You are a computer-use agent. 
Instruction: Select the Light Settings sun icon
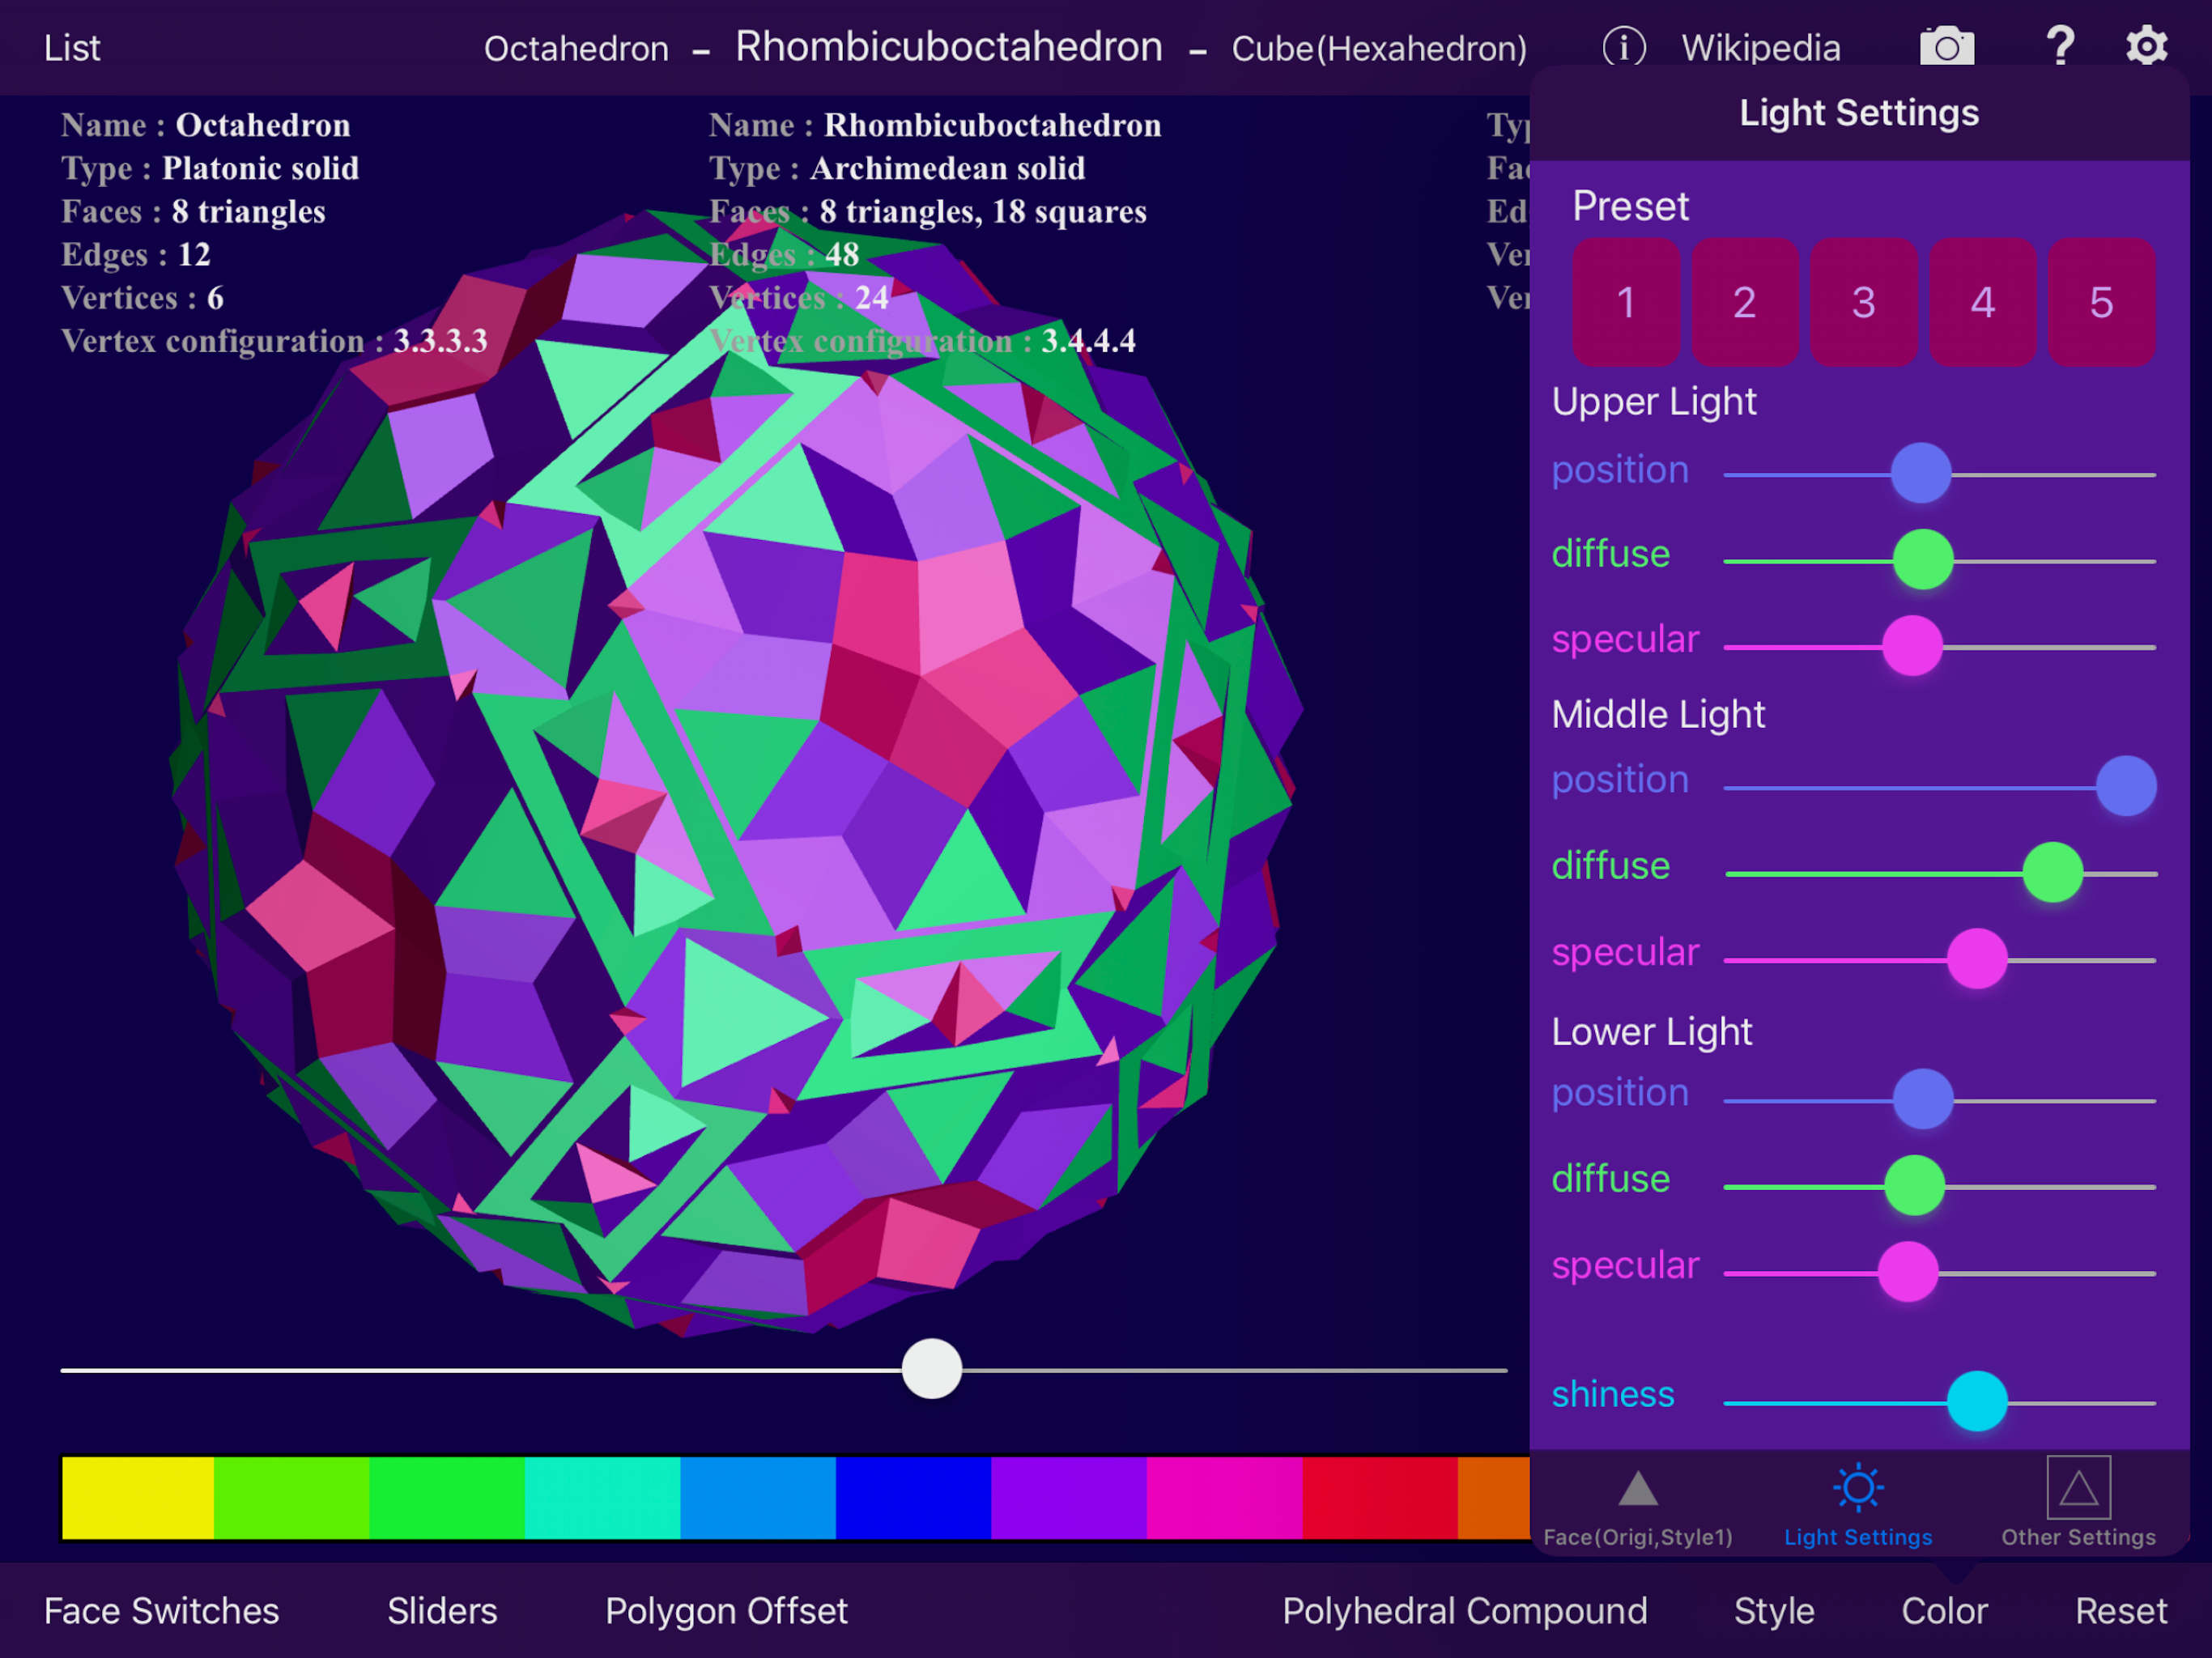[1858, 1488]
